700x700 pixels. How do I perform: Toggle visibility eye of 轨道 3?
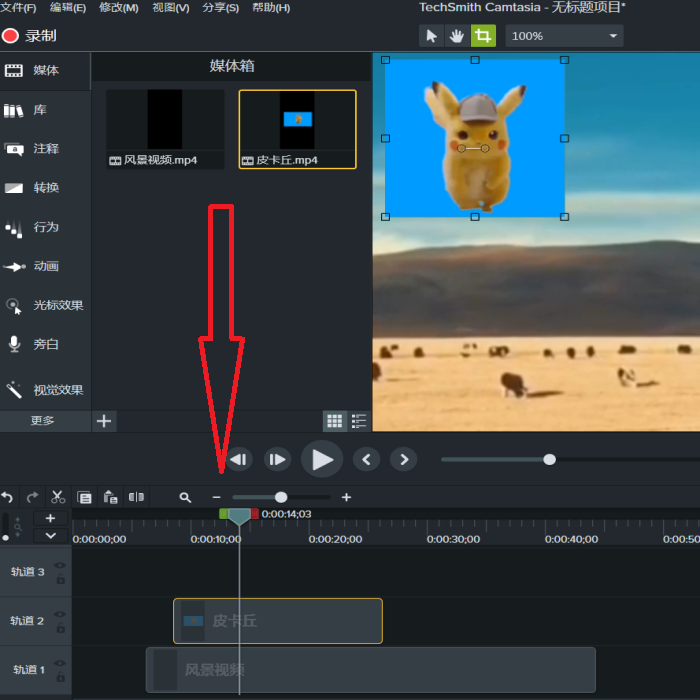[x=60, y=565]
